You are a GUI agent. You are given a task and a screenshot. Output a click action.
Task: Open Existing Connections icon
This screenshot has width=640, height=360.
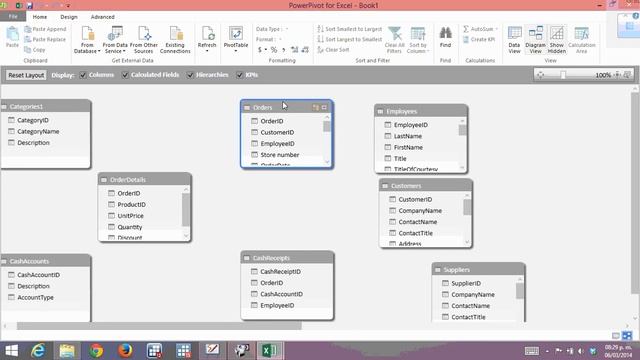pos(175,33)
